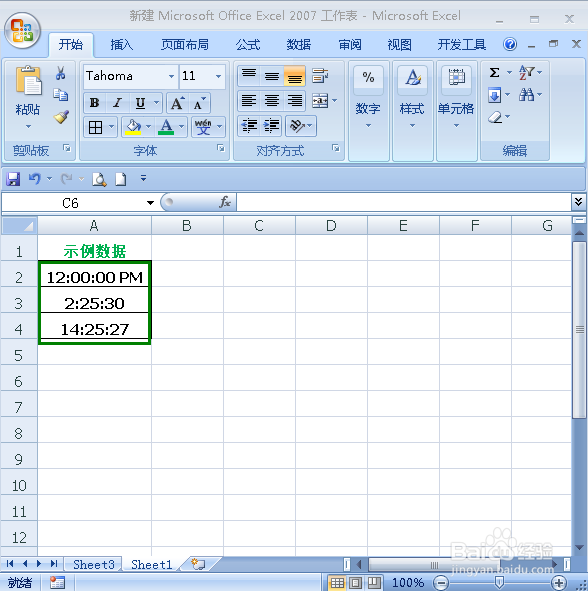Image resolution: width=588 pixels, height=591 pixels.
Task: Zoom out with the minus button
Action: (440, 583)
